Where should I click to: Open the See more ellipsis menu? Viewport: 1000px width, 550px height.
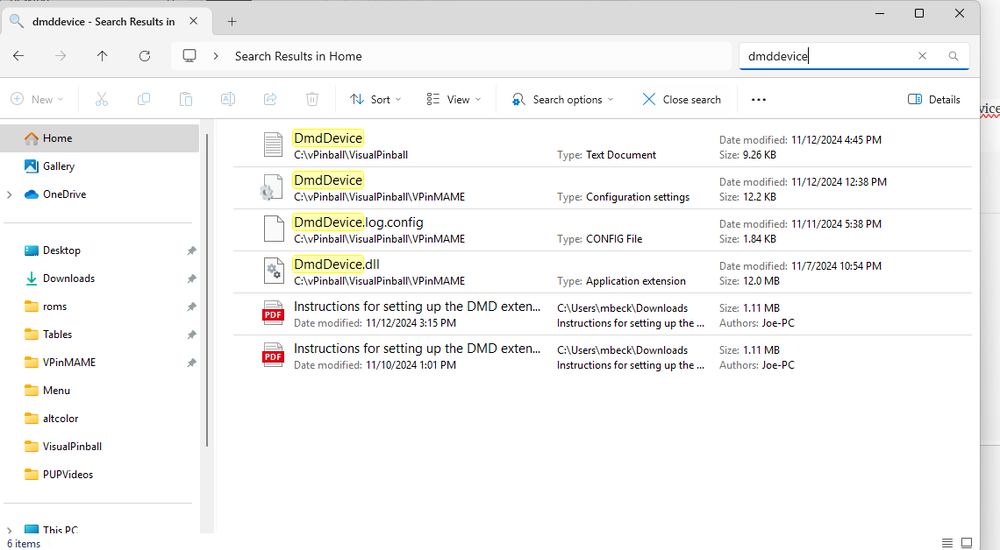(x=758, y=100)
